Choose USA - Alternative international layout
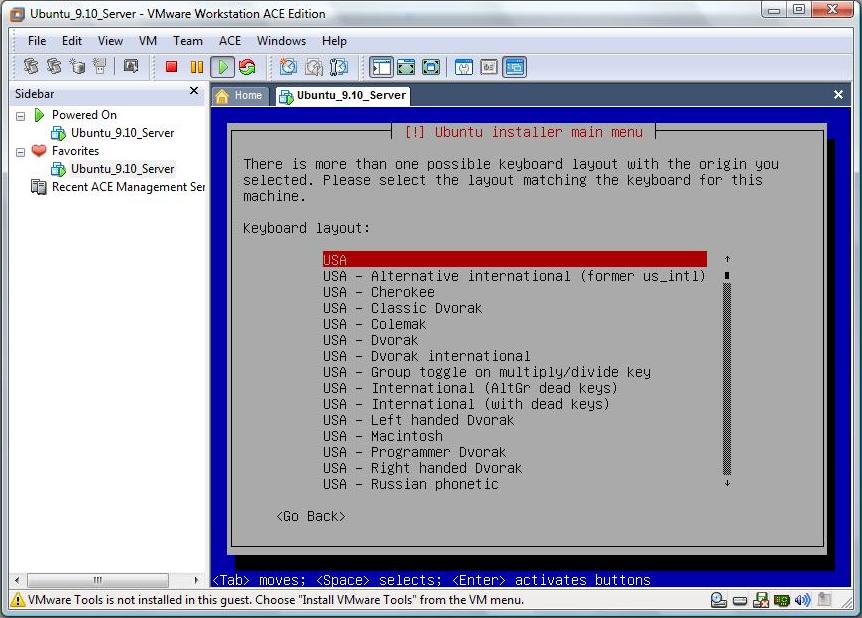This screenshot has height=618, width=862. pyautogui.click(x=514, y=276)
